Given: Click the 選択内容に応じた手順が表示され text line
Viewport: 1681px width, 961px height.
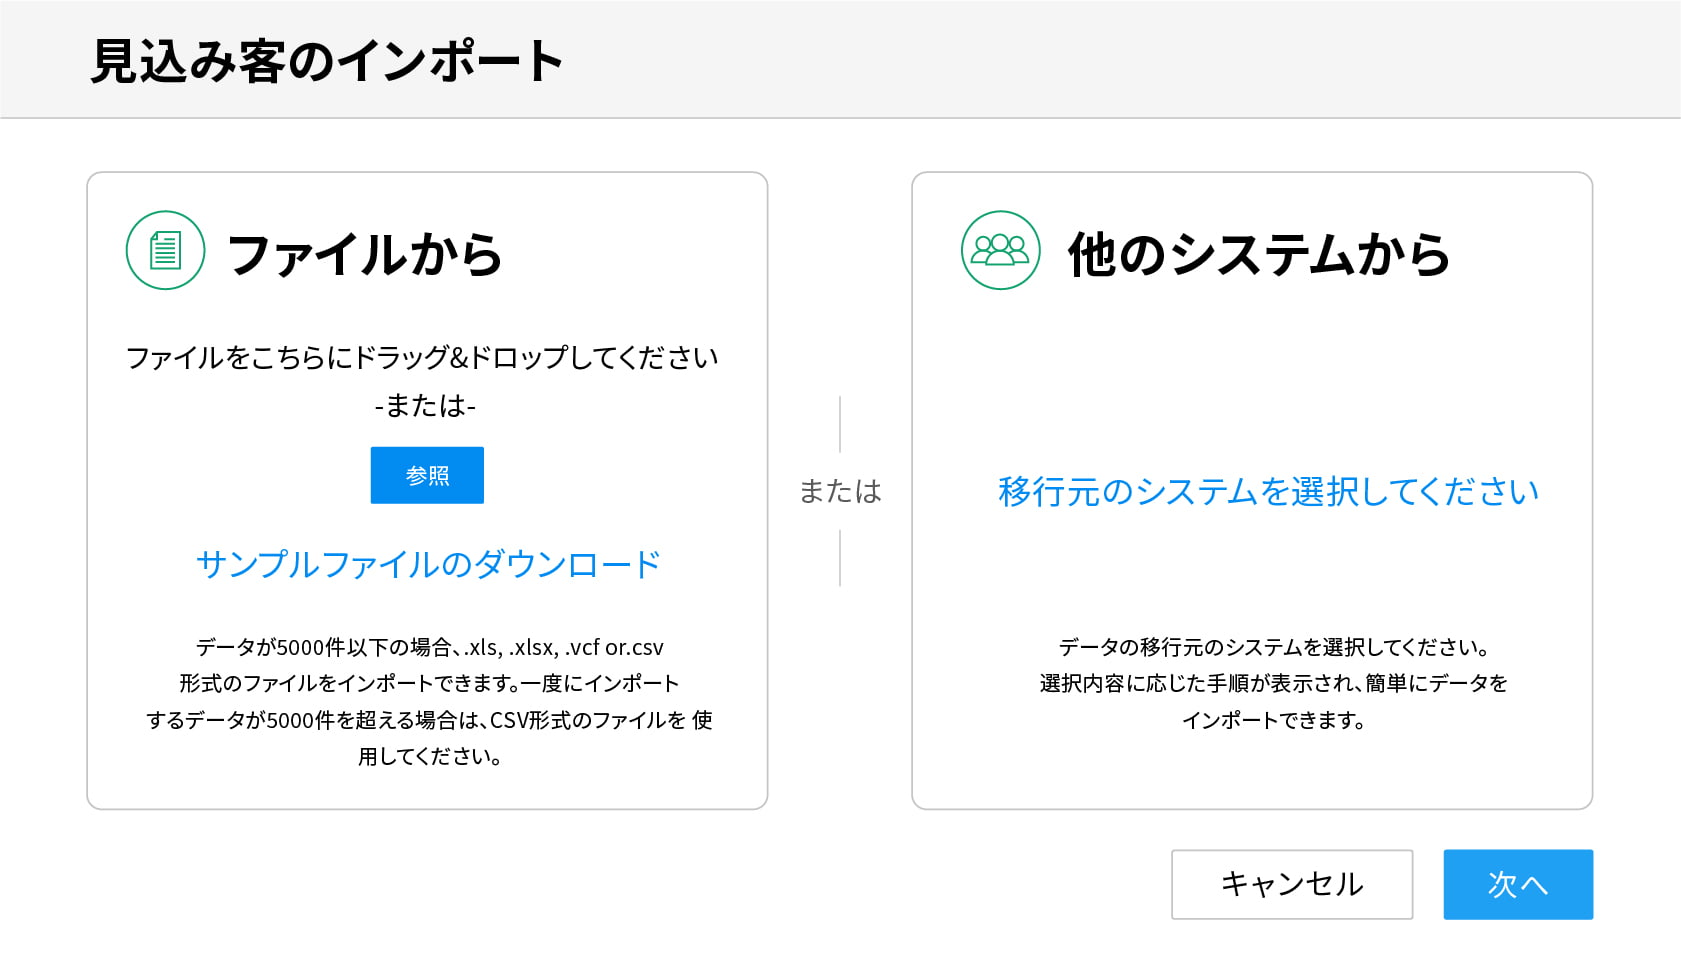Looking at the screenshot, I should point(1273,683).
